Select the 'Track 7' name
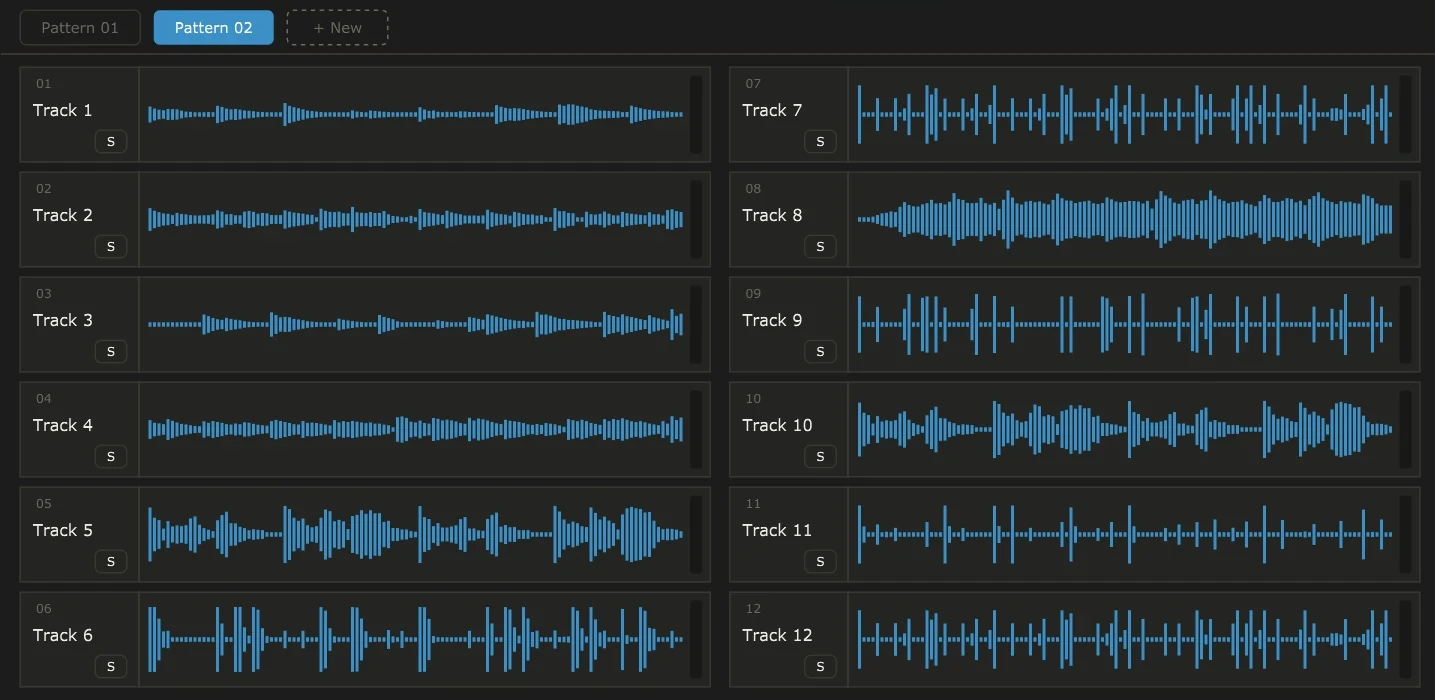This screenshot has height=700, width=1435. (772, 110)
